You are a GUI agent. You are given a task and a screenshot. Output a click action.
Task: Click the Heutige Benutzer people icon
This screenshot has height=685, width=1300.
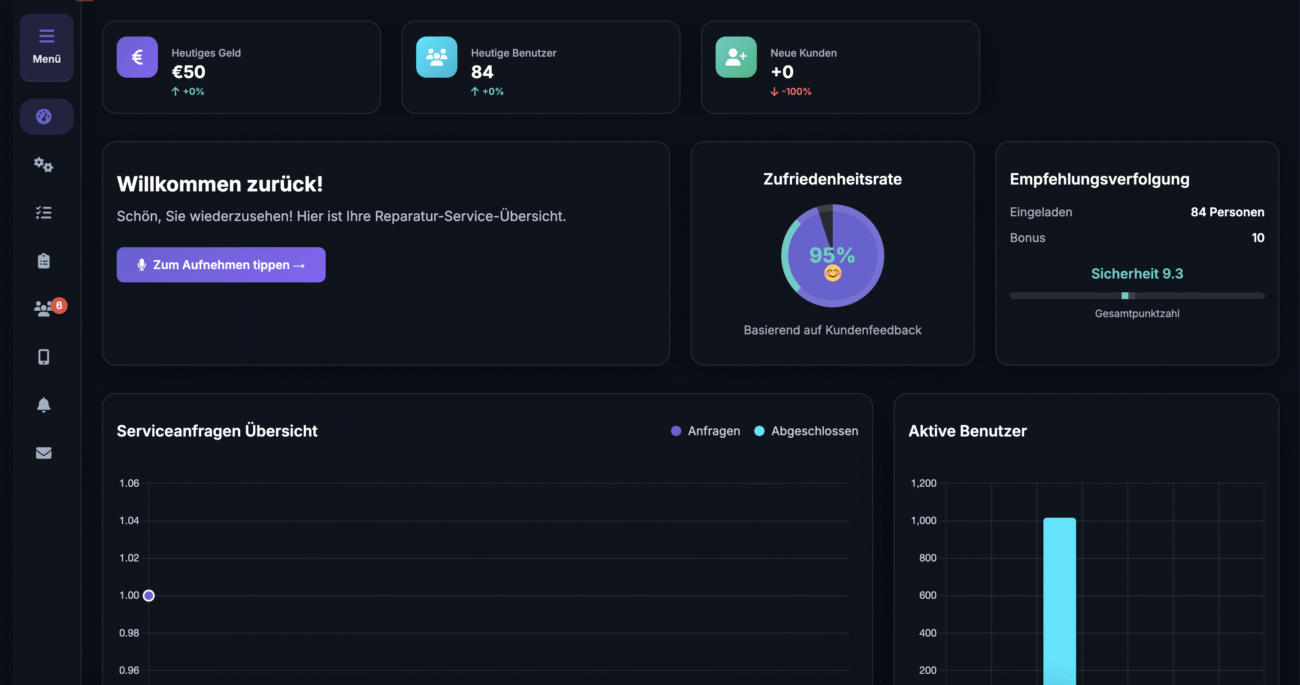[x=436, y=57]
